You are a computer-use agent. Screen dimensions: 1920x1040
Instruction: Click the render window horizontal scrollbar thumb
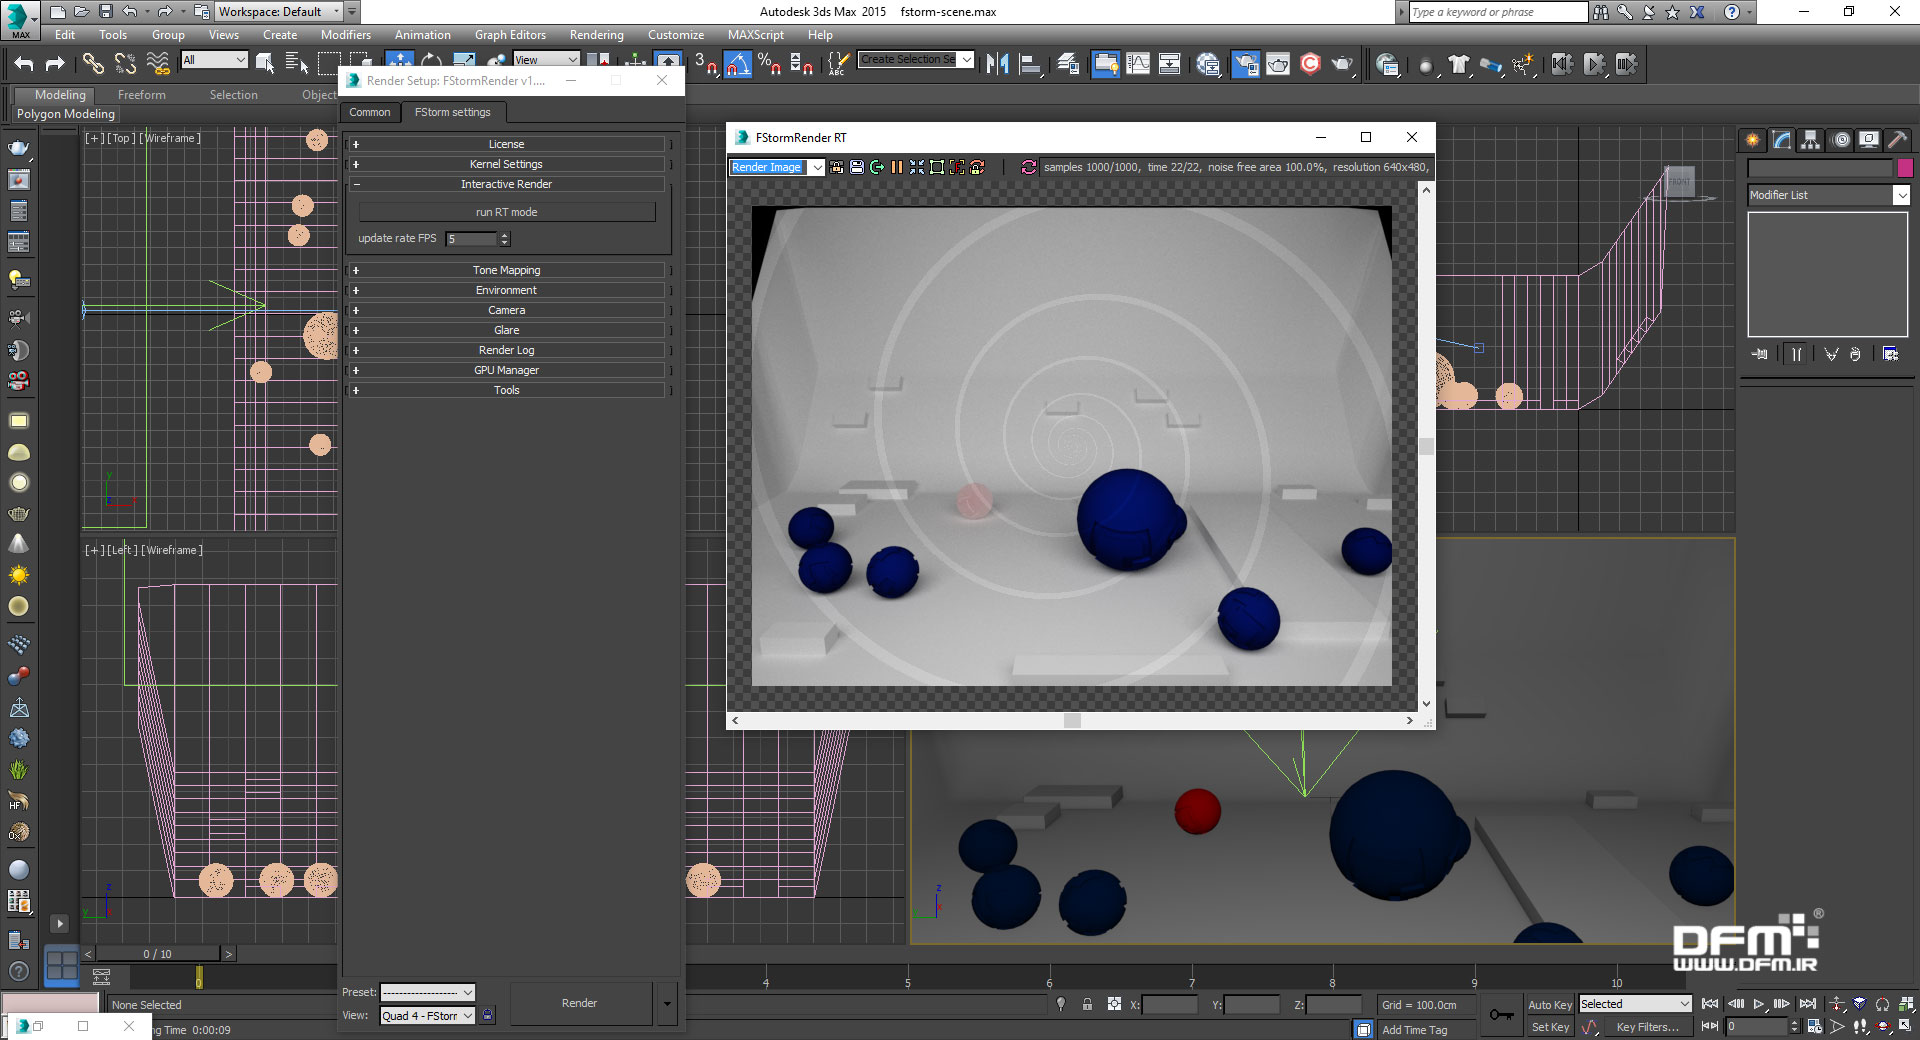(x=1072, y=720)
